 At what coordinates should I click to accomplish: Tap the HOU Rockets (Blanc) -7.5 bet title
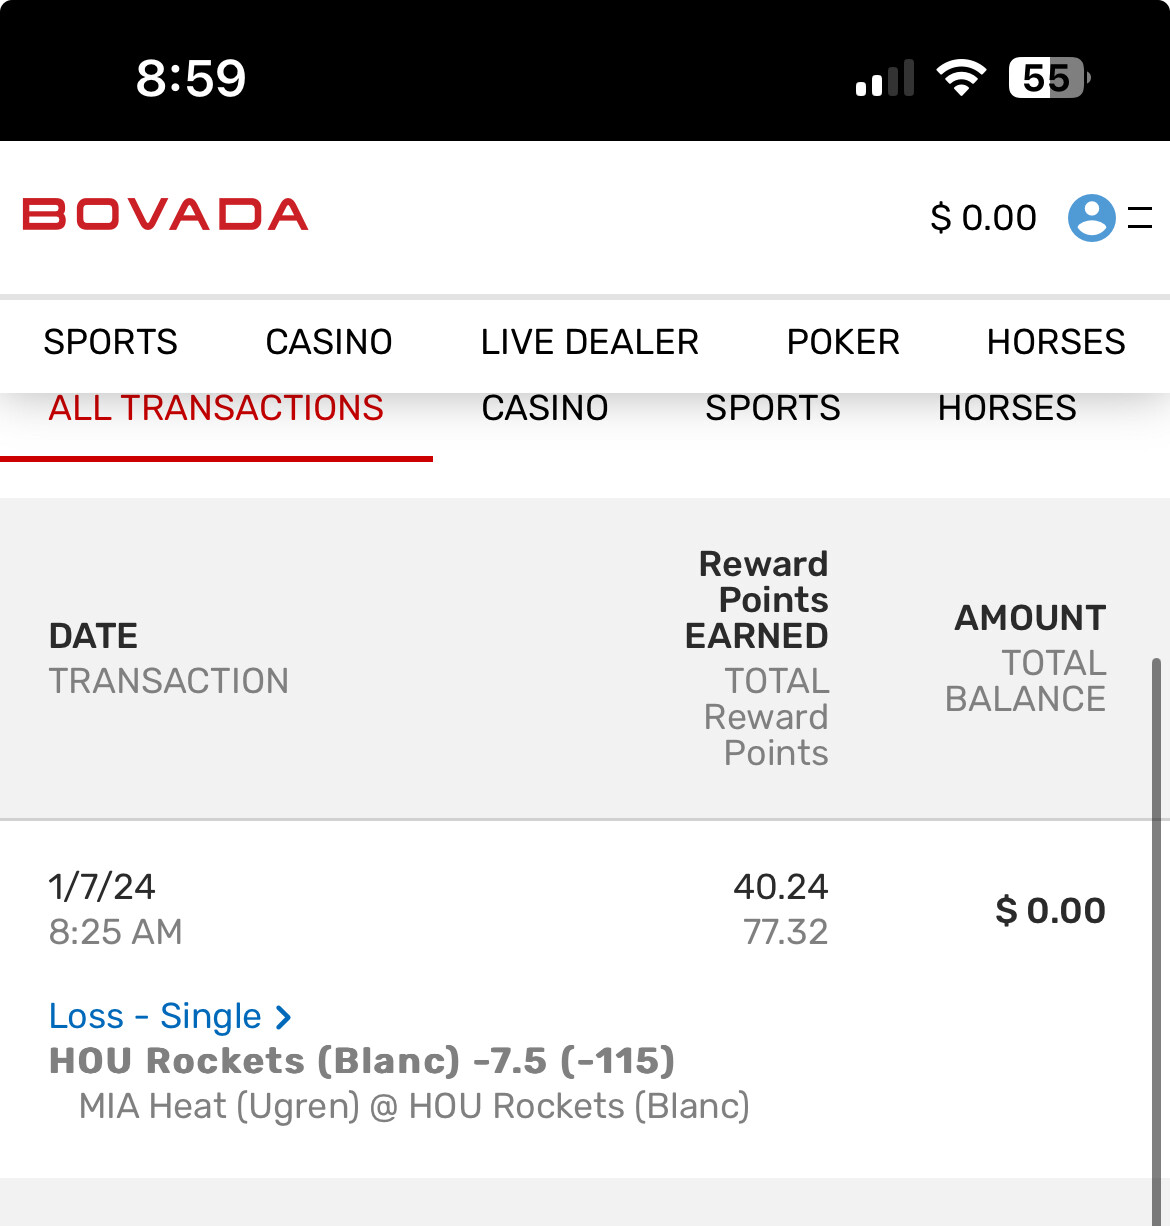pyautogui.click(x=362, y=1061)
